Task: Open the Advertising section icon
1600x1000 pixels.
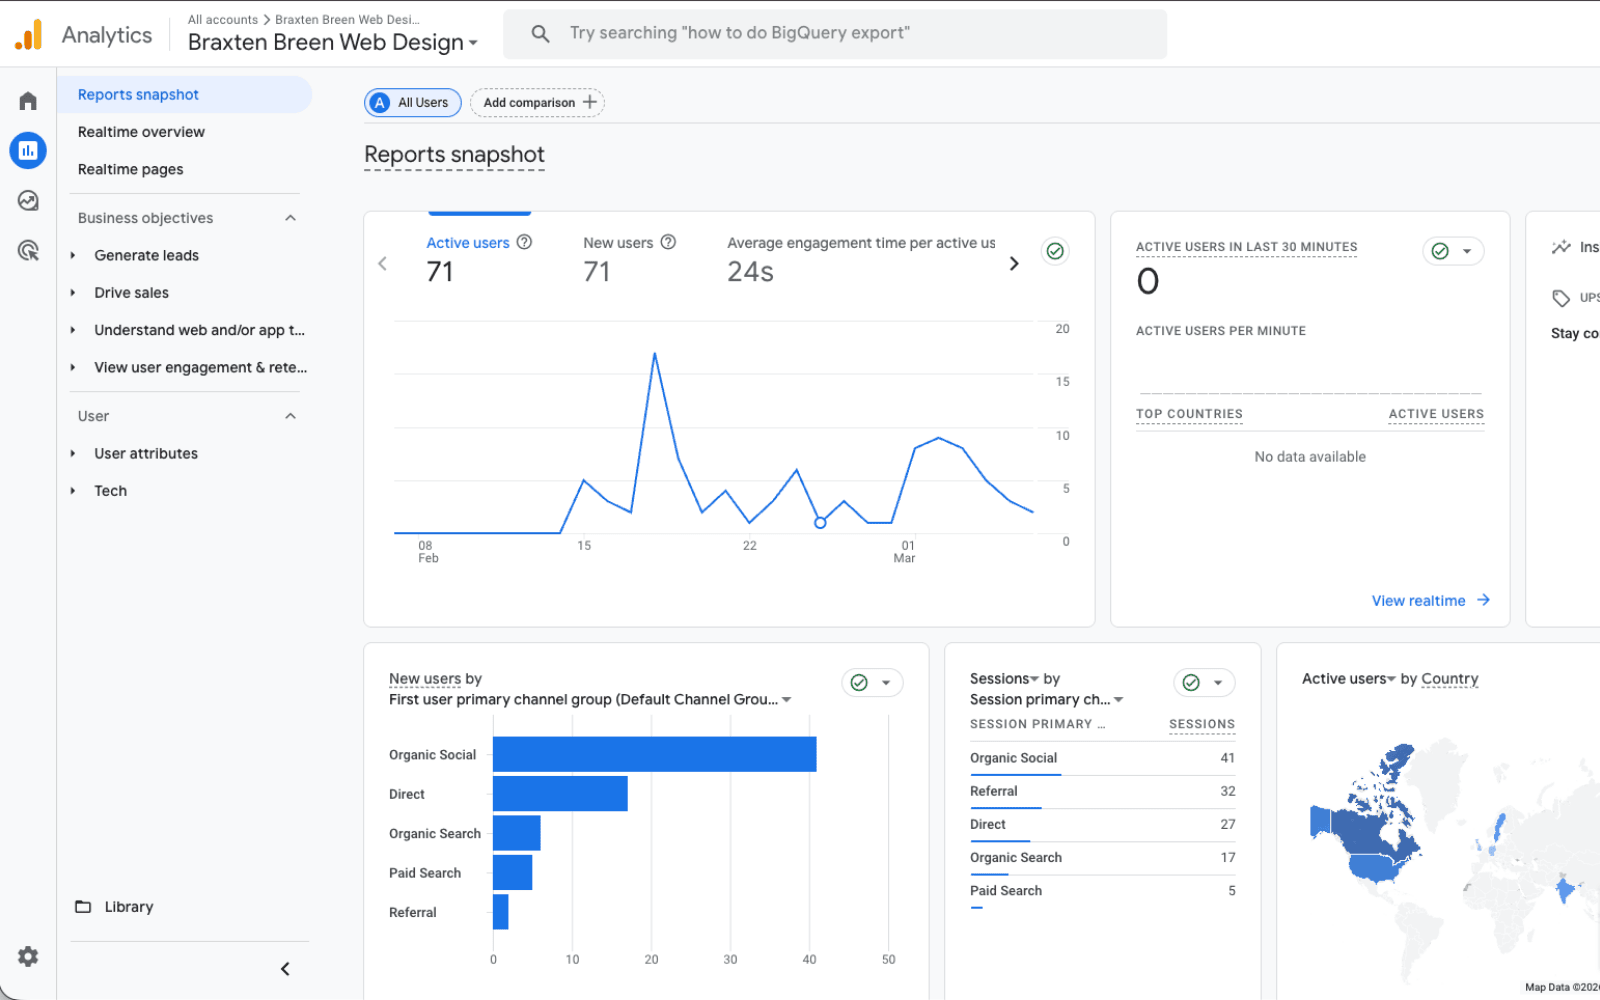Action: click(27, 250)
